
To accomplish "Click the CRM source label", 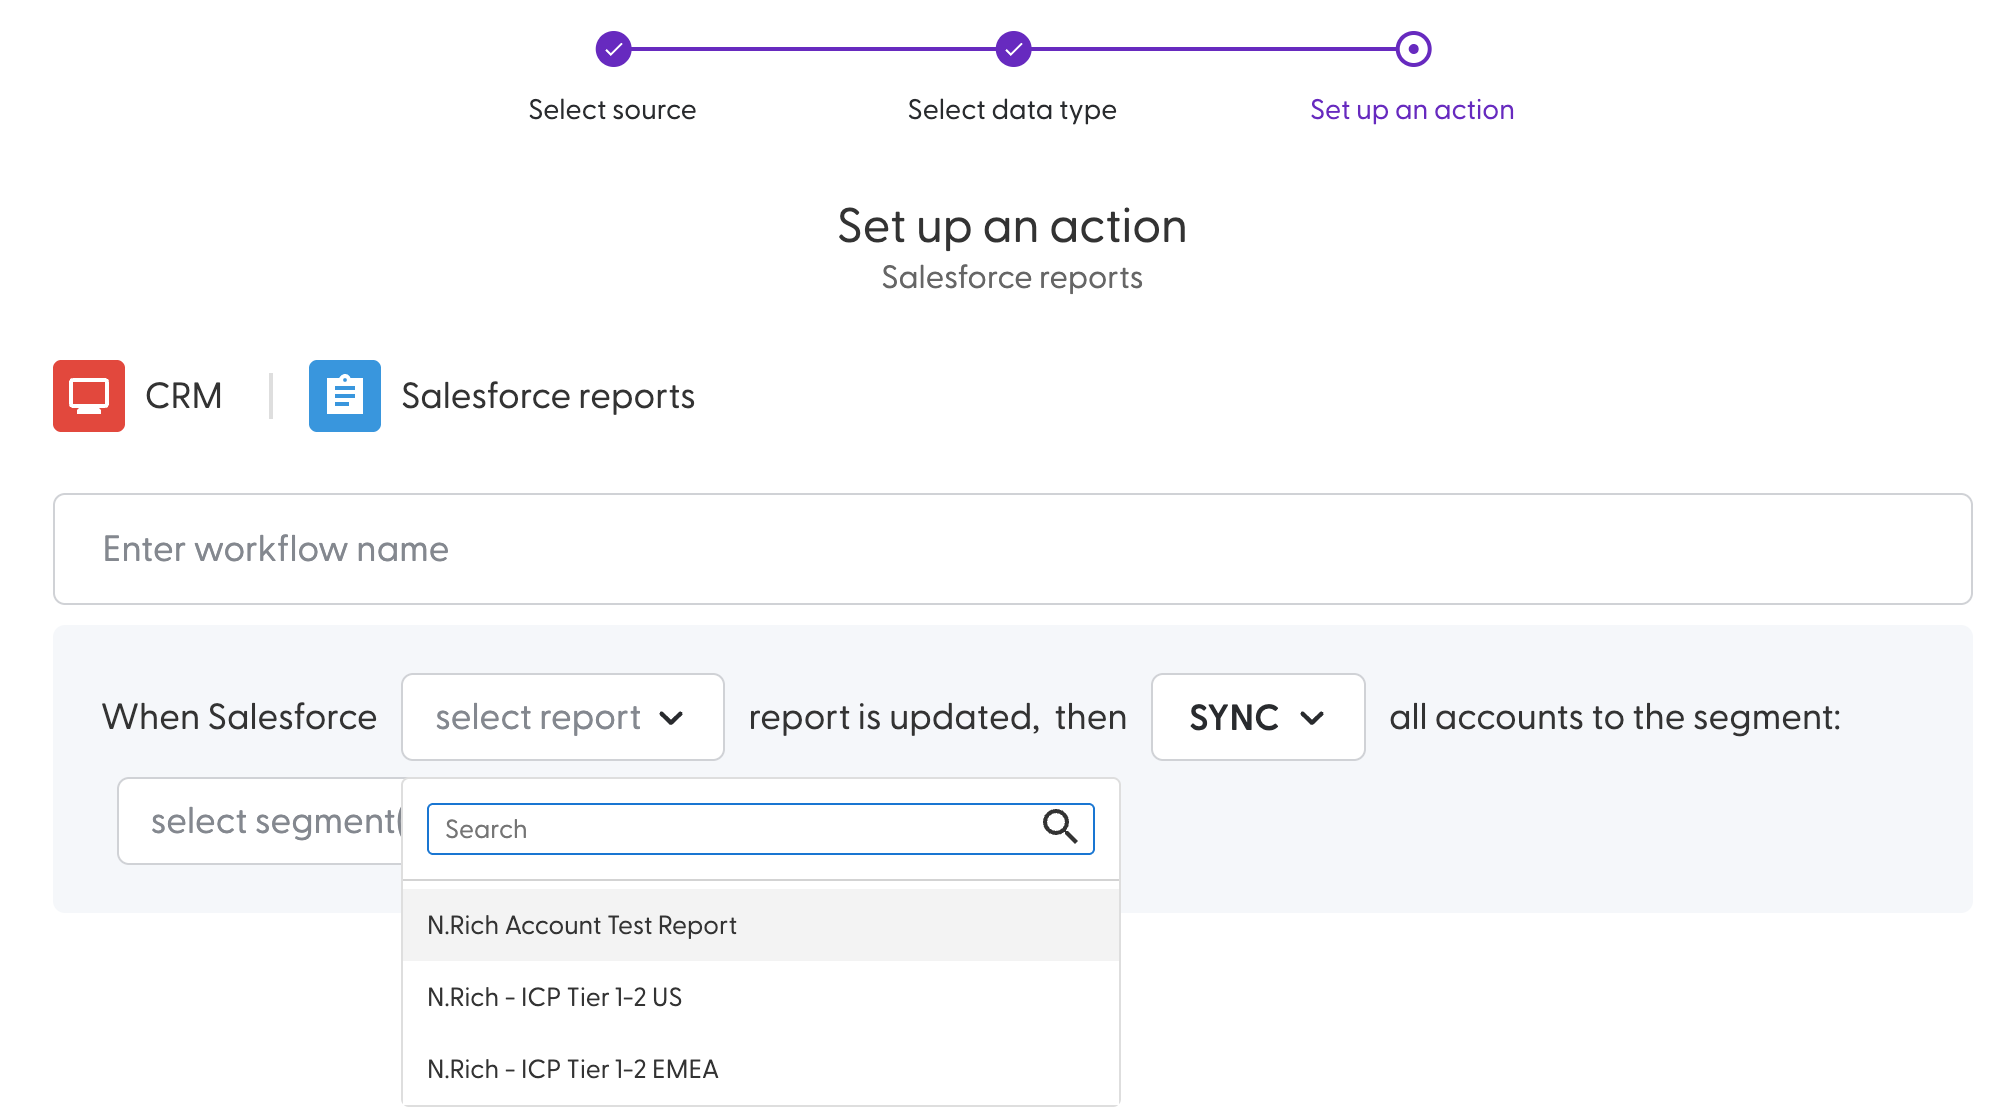I will pyautogui.click(x=184, y=396).
